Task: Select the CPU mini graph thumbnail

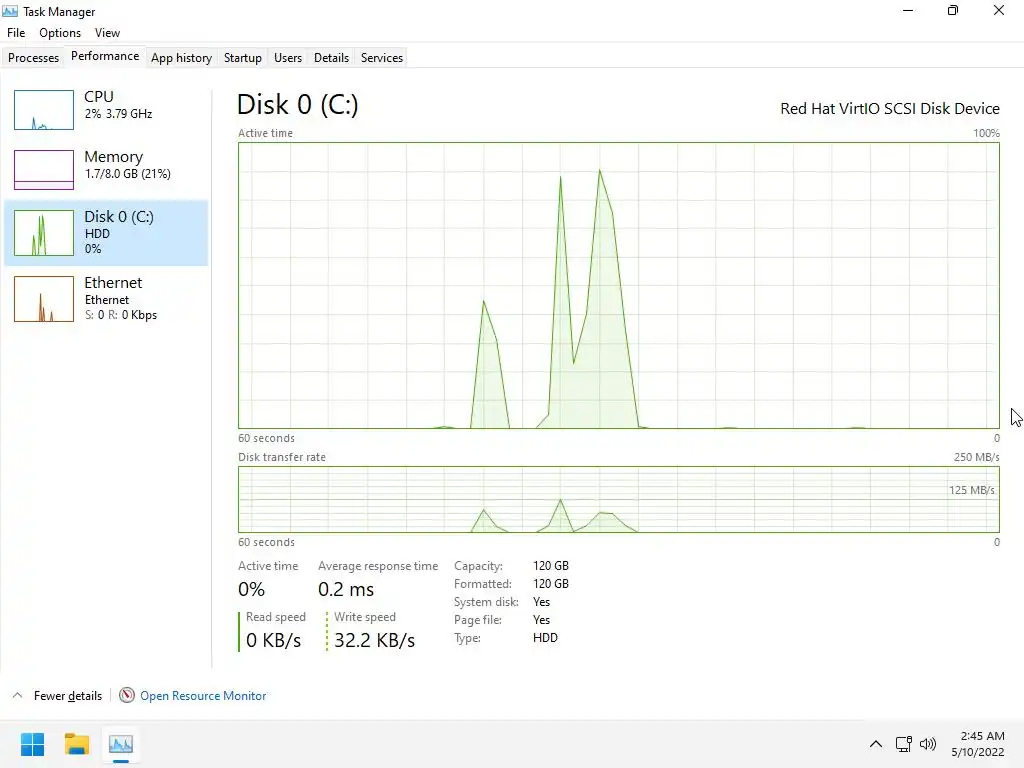Action: [44, 110]
